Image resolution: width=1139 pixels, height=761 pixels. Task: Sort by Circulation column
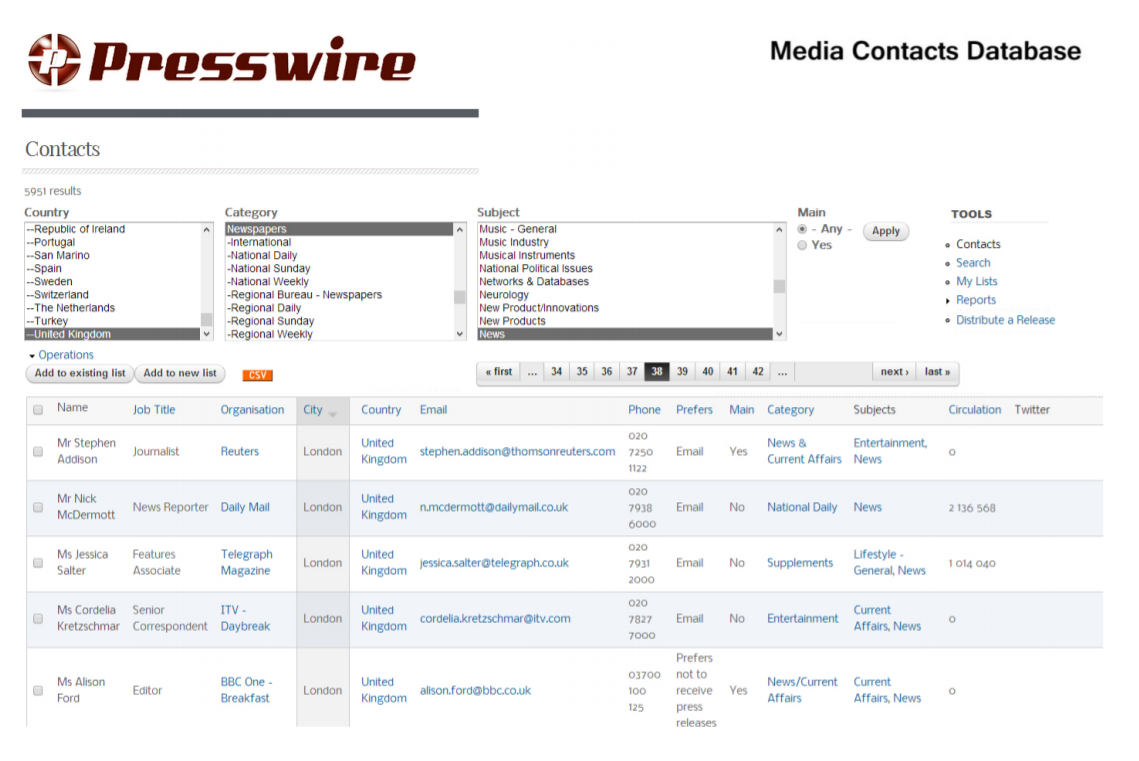click(x=974, y=410)
